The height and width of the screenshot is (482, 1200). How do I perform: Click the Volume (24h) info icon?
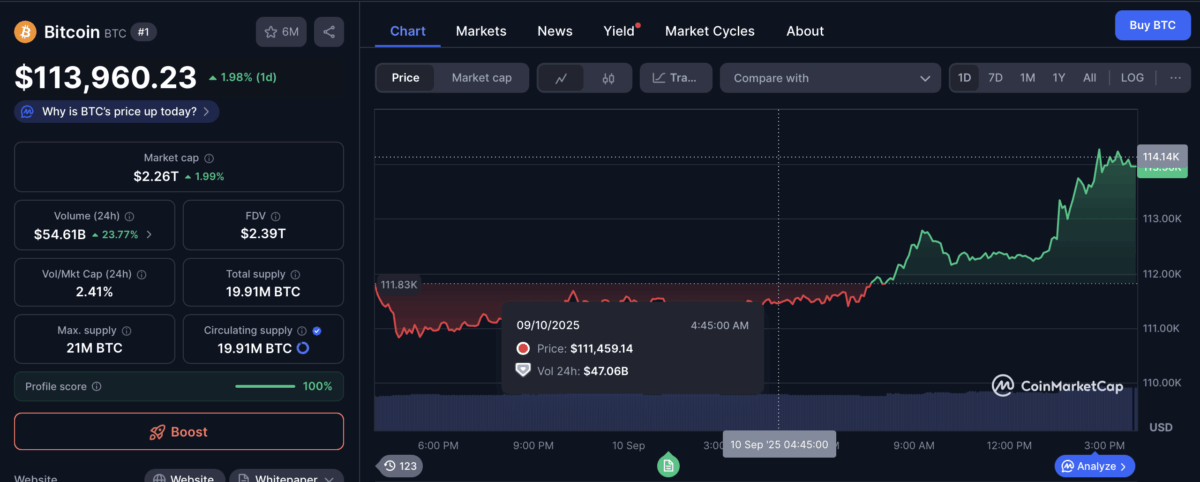(131, 216)
